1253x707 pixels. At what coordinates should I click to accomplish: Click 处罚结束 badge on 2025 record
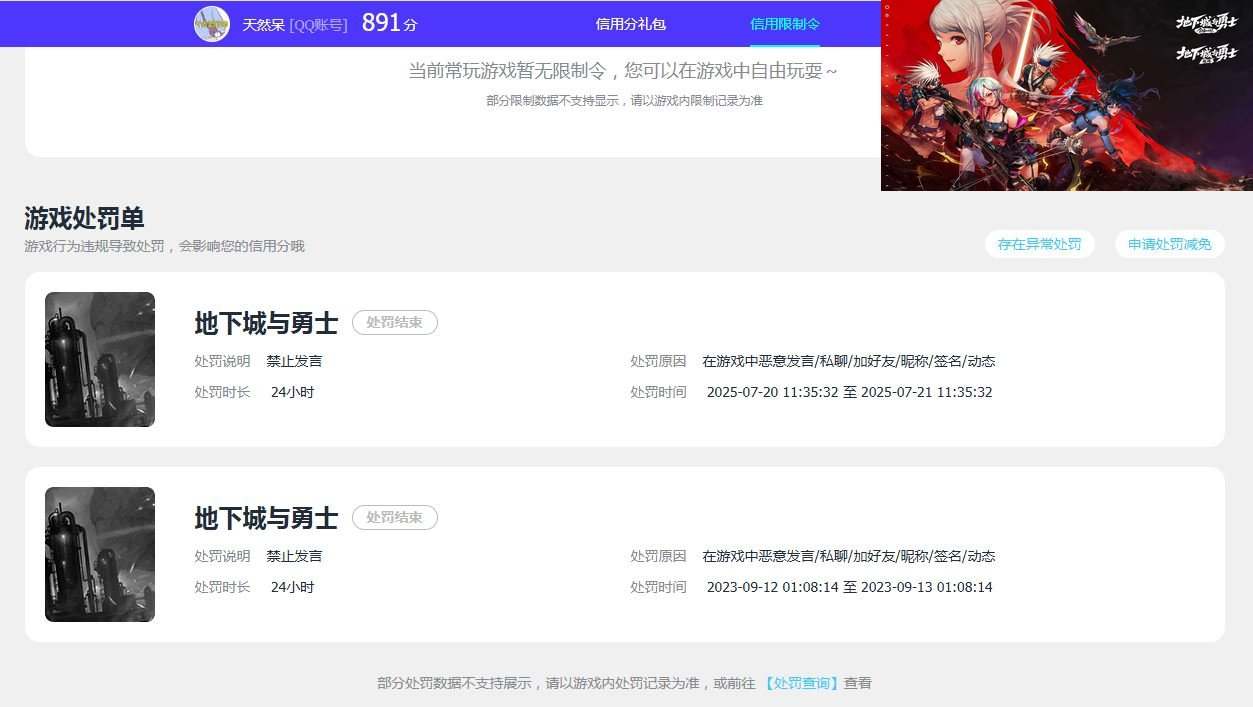(395, 323)
